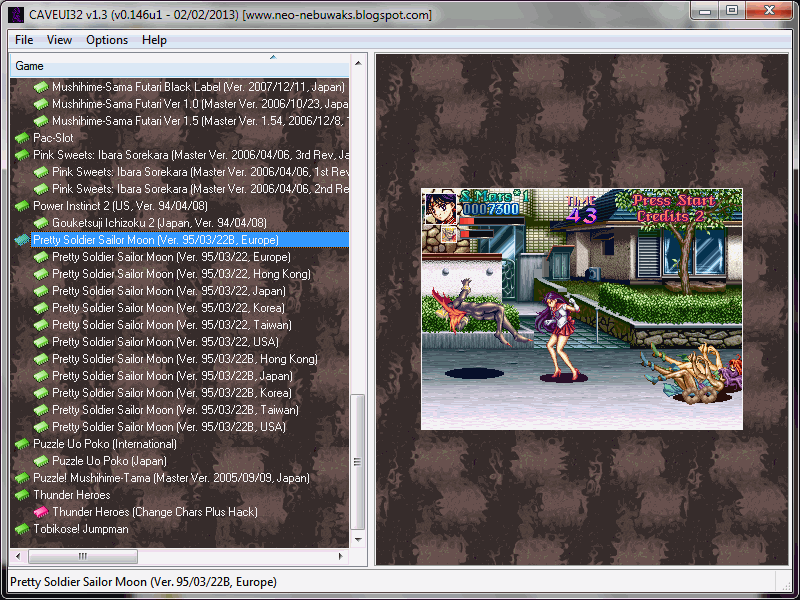Select Pretty Soldier Sailor Moon 95/03/22 USA
The image size is (800, 600).
tap(168, 342)
